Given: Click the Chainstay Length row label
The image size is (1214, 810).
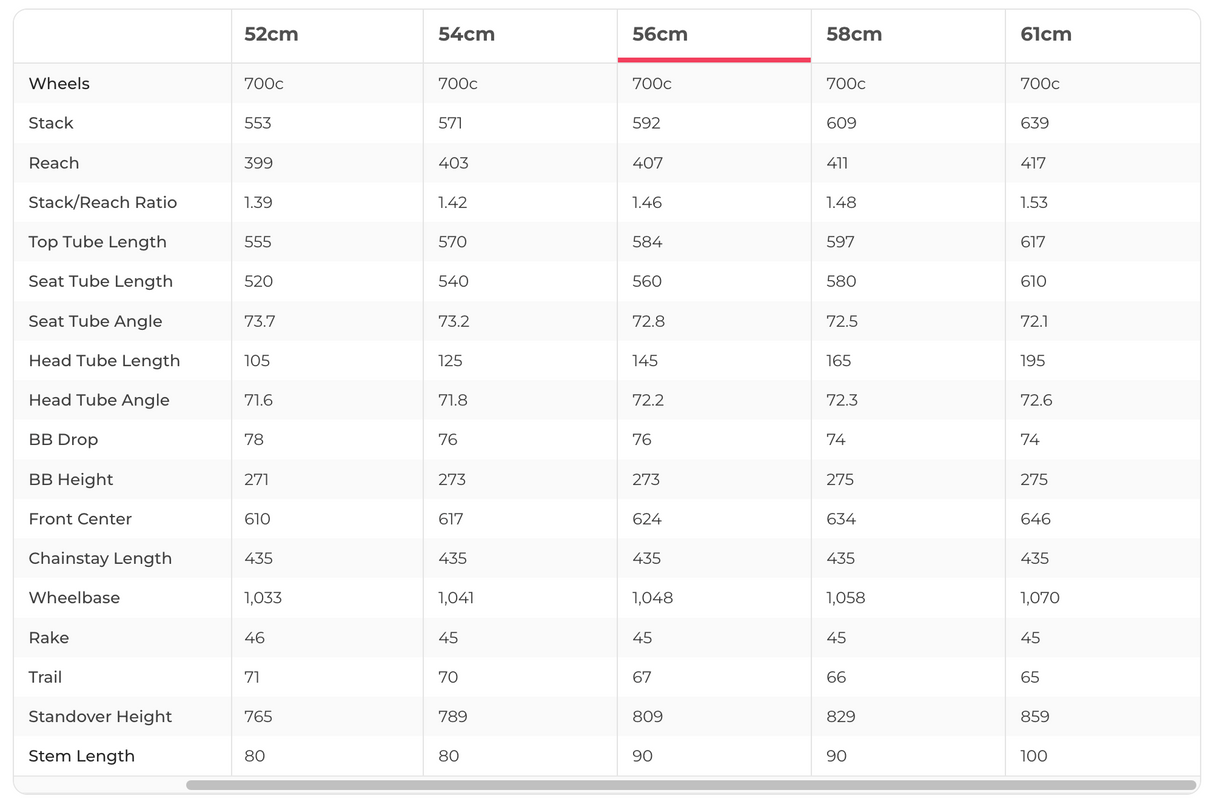Looking at the screenshot, I should [100, 558].
